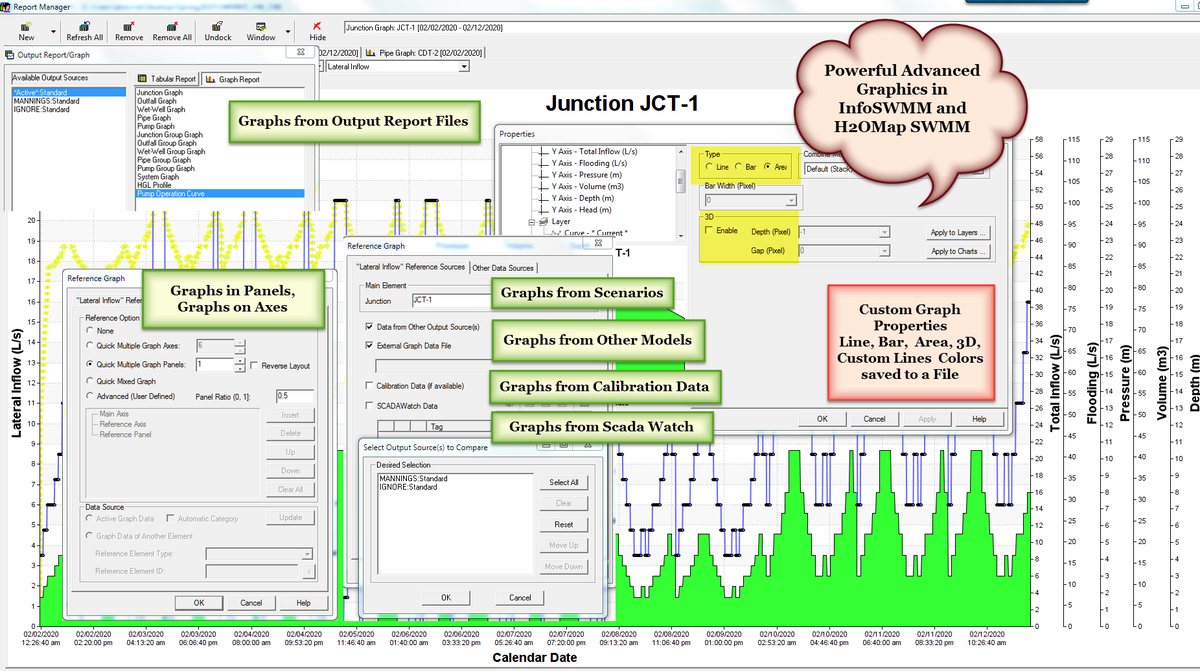Switch to the Tabular Report tab
Screen dimensions: 1200x671
coord(167,78)
